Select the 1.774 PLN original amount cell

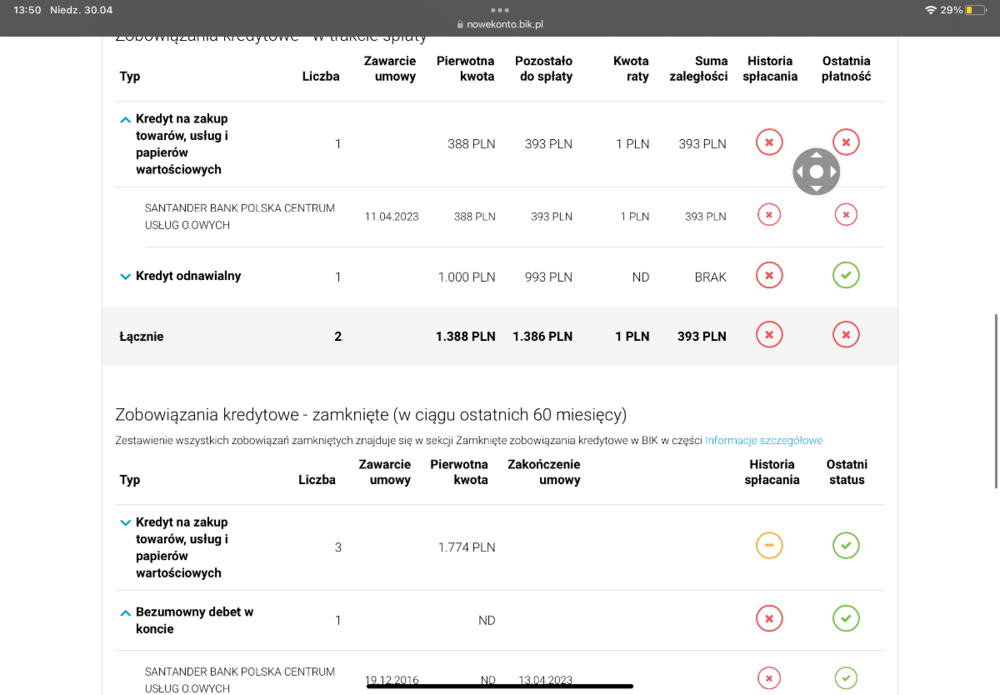coord(466,548)
